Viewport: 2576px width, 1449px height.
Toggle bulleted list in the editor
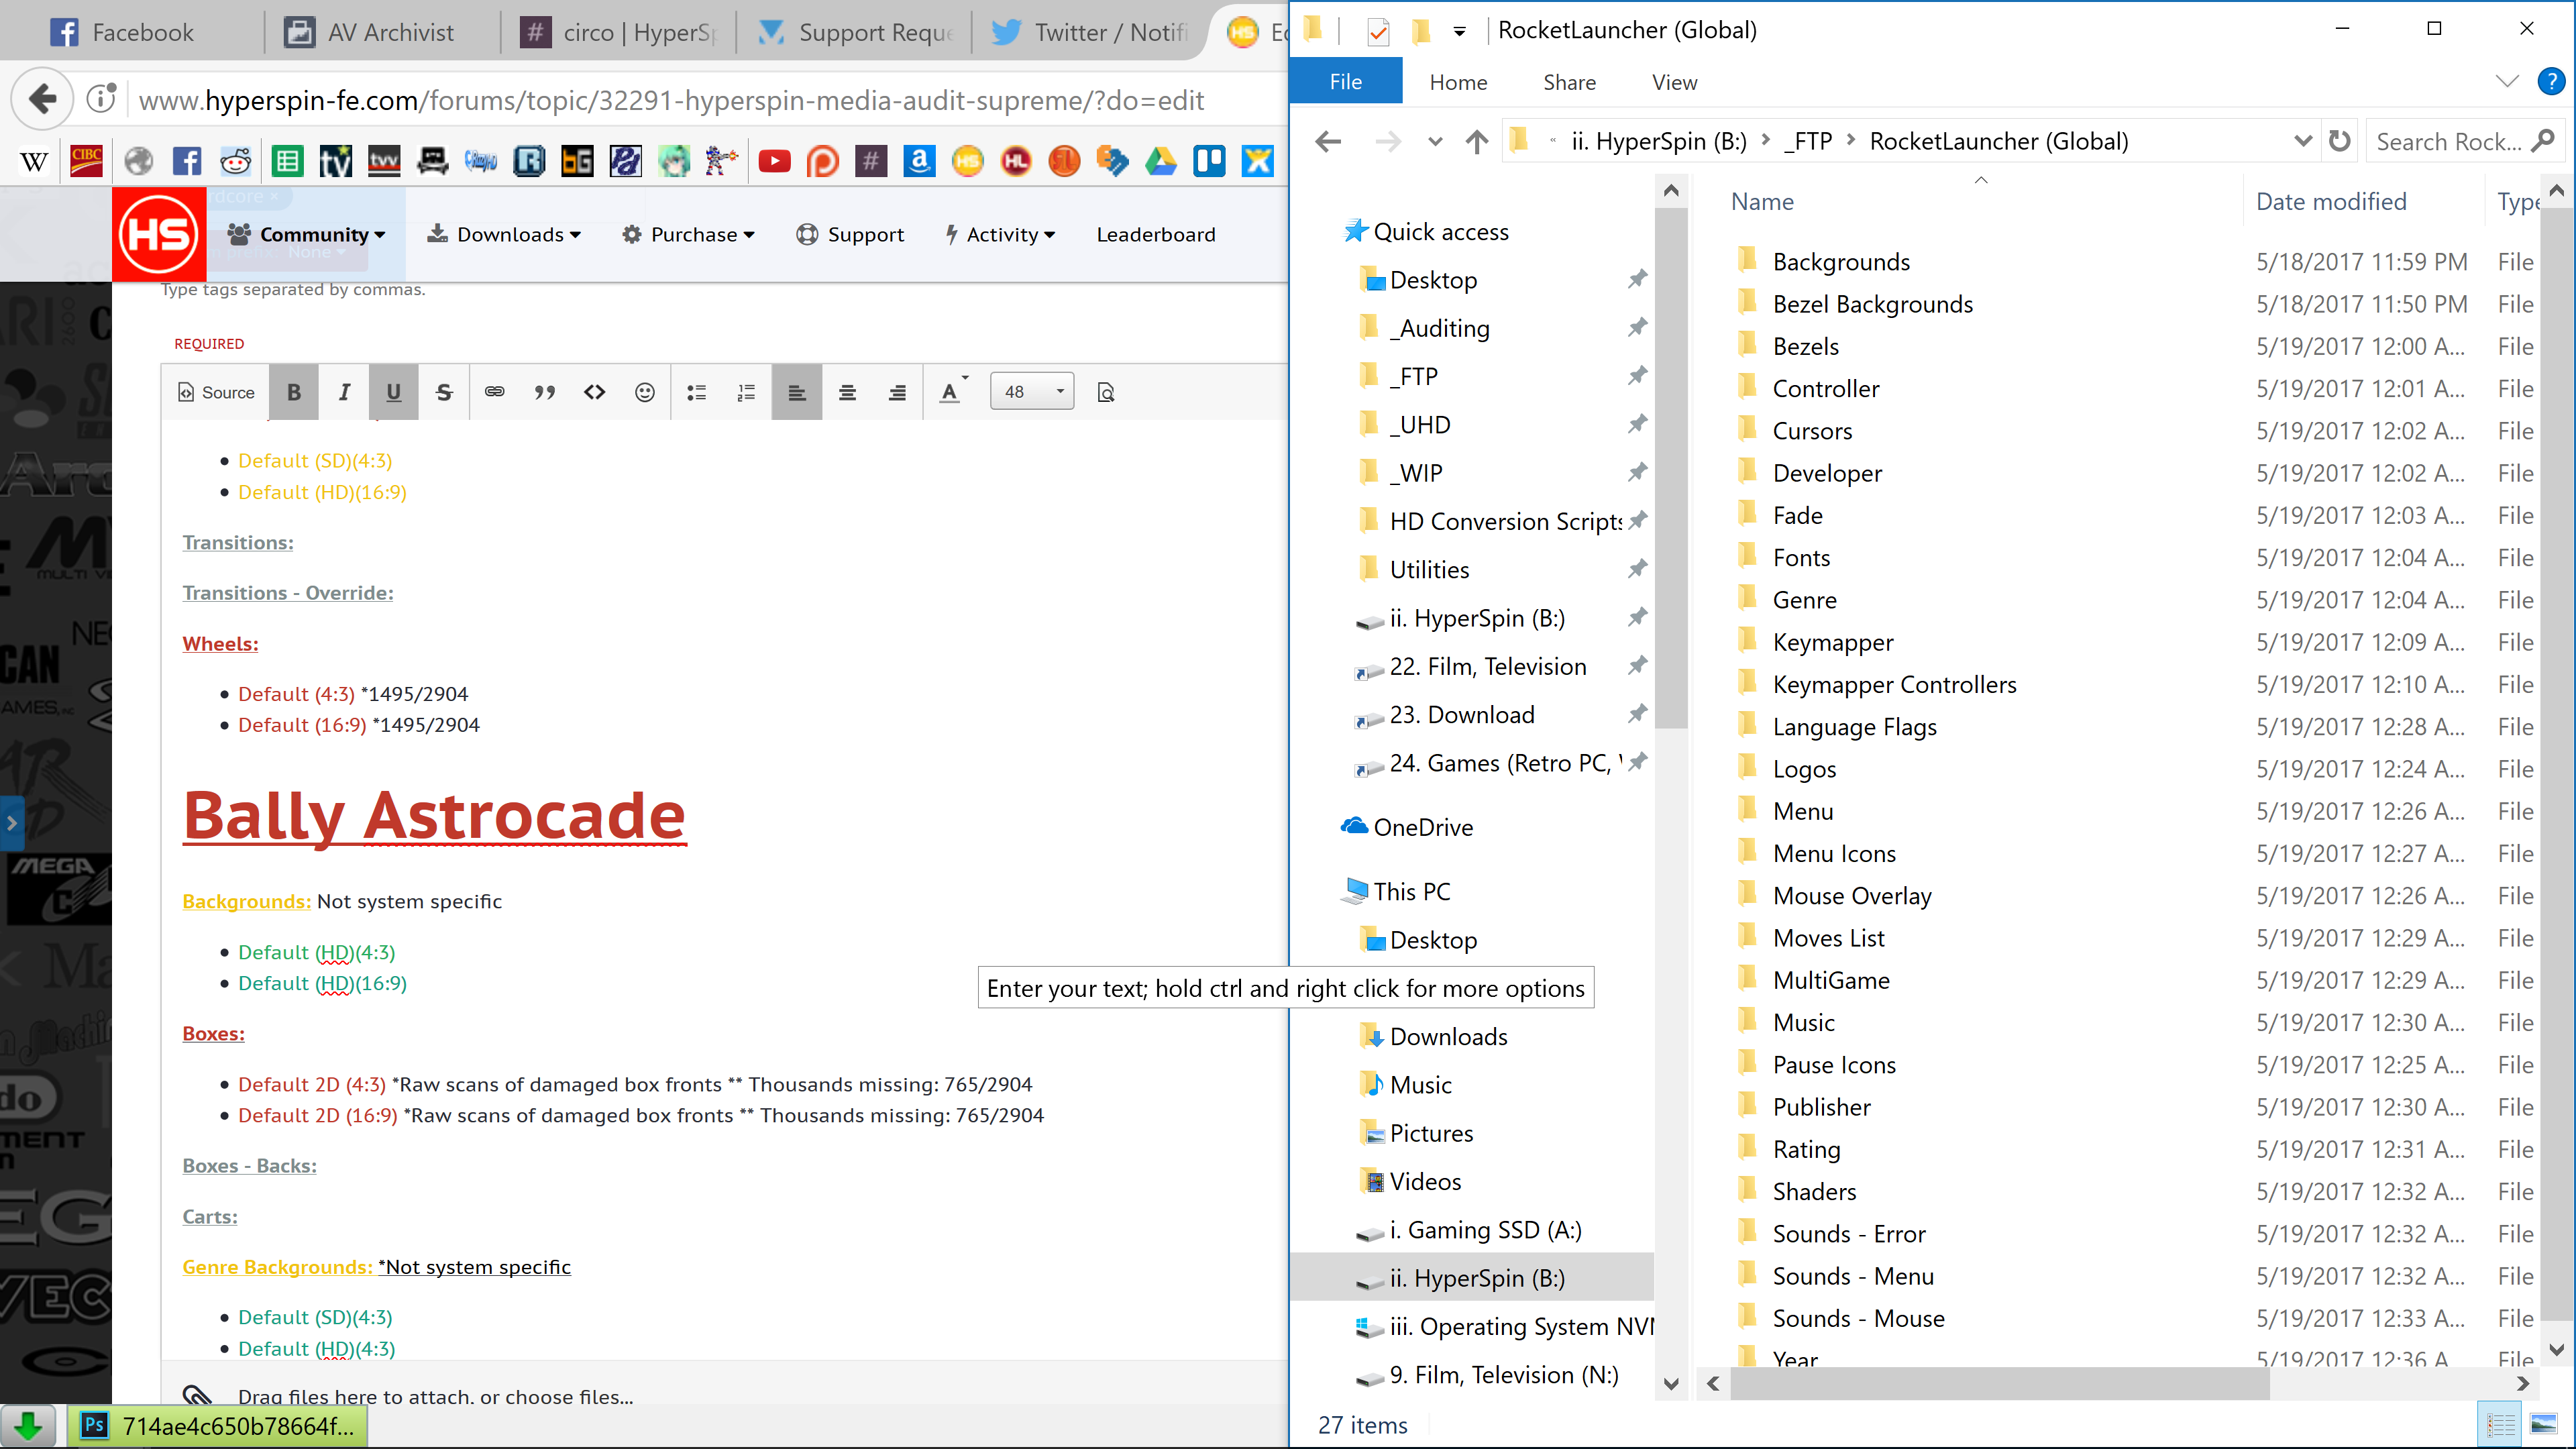(696, 392)
